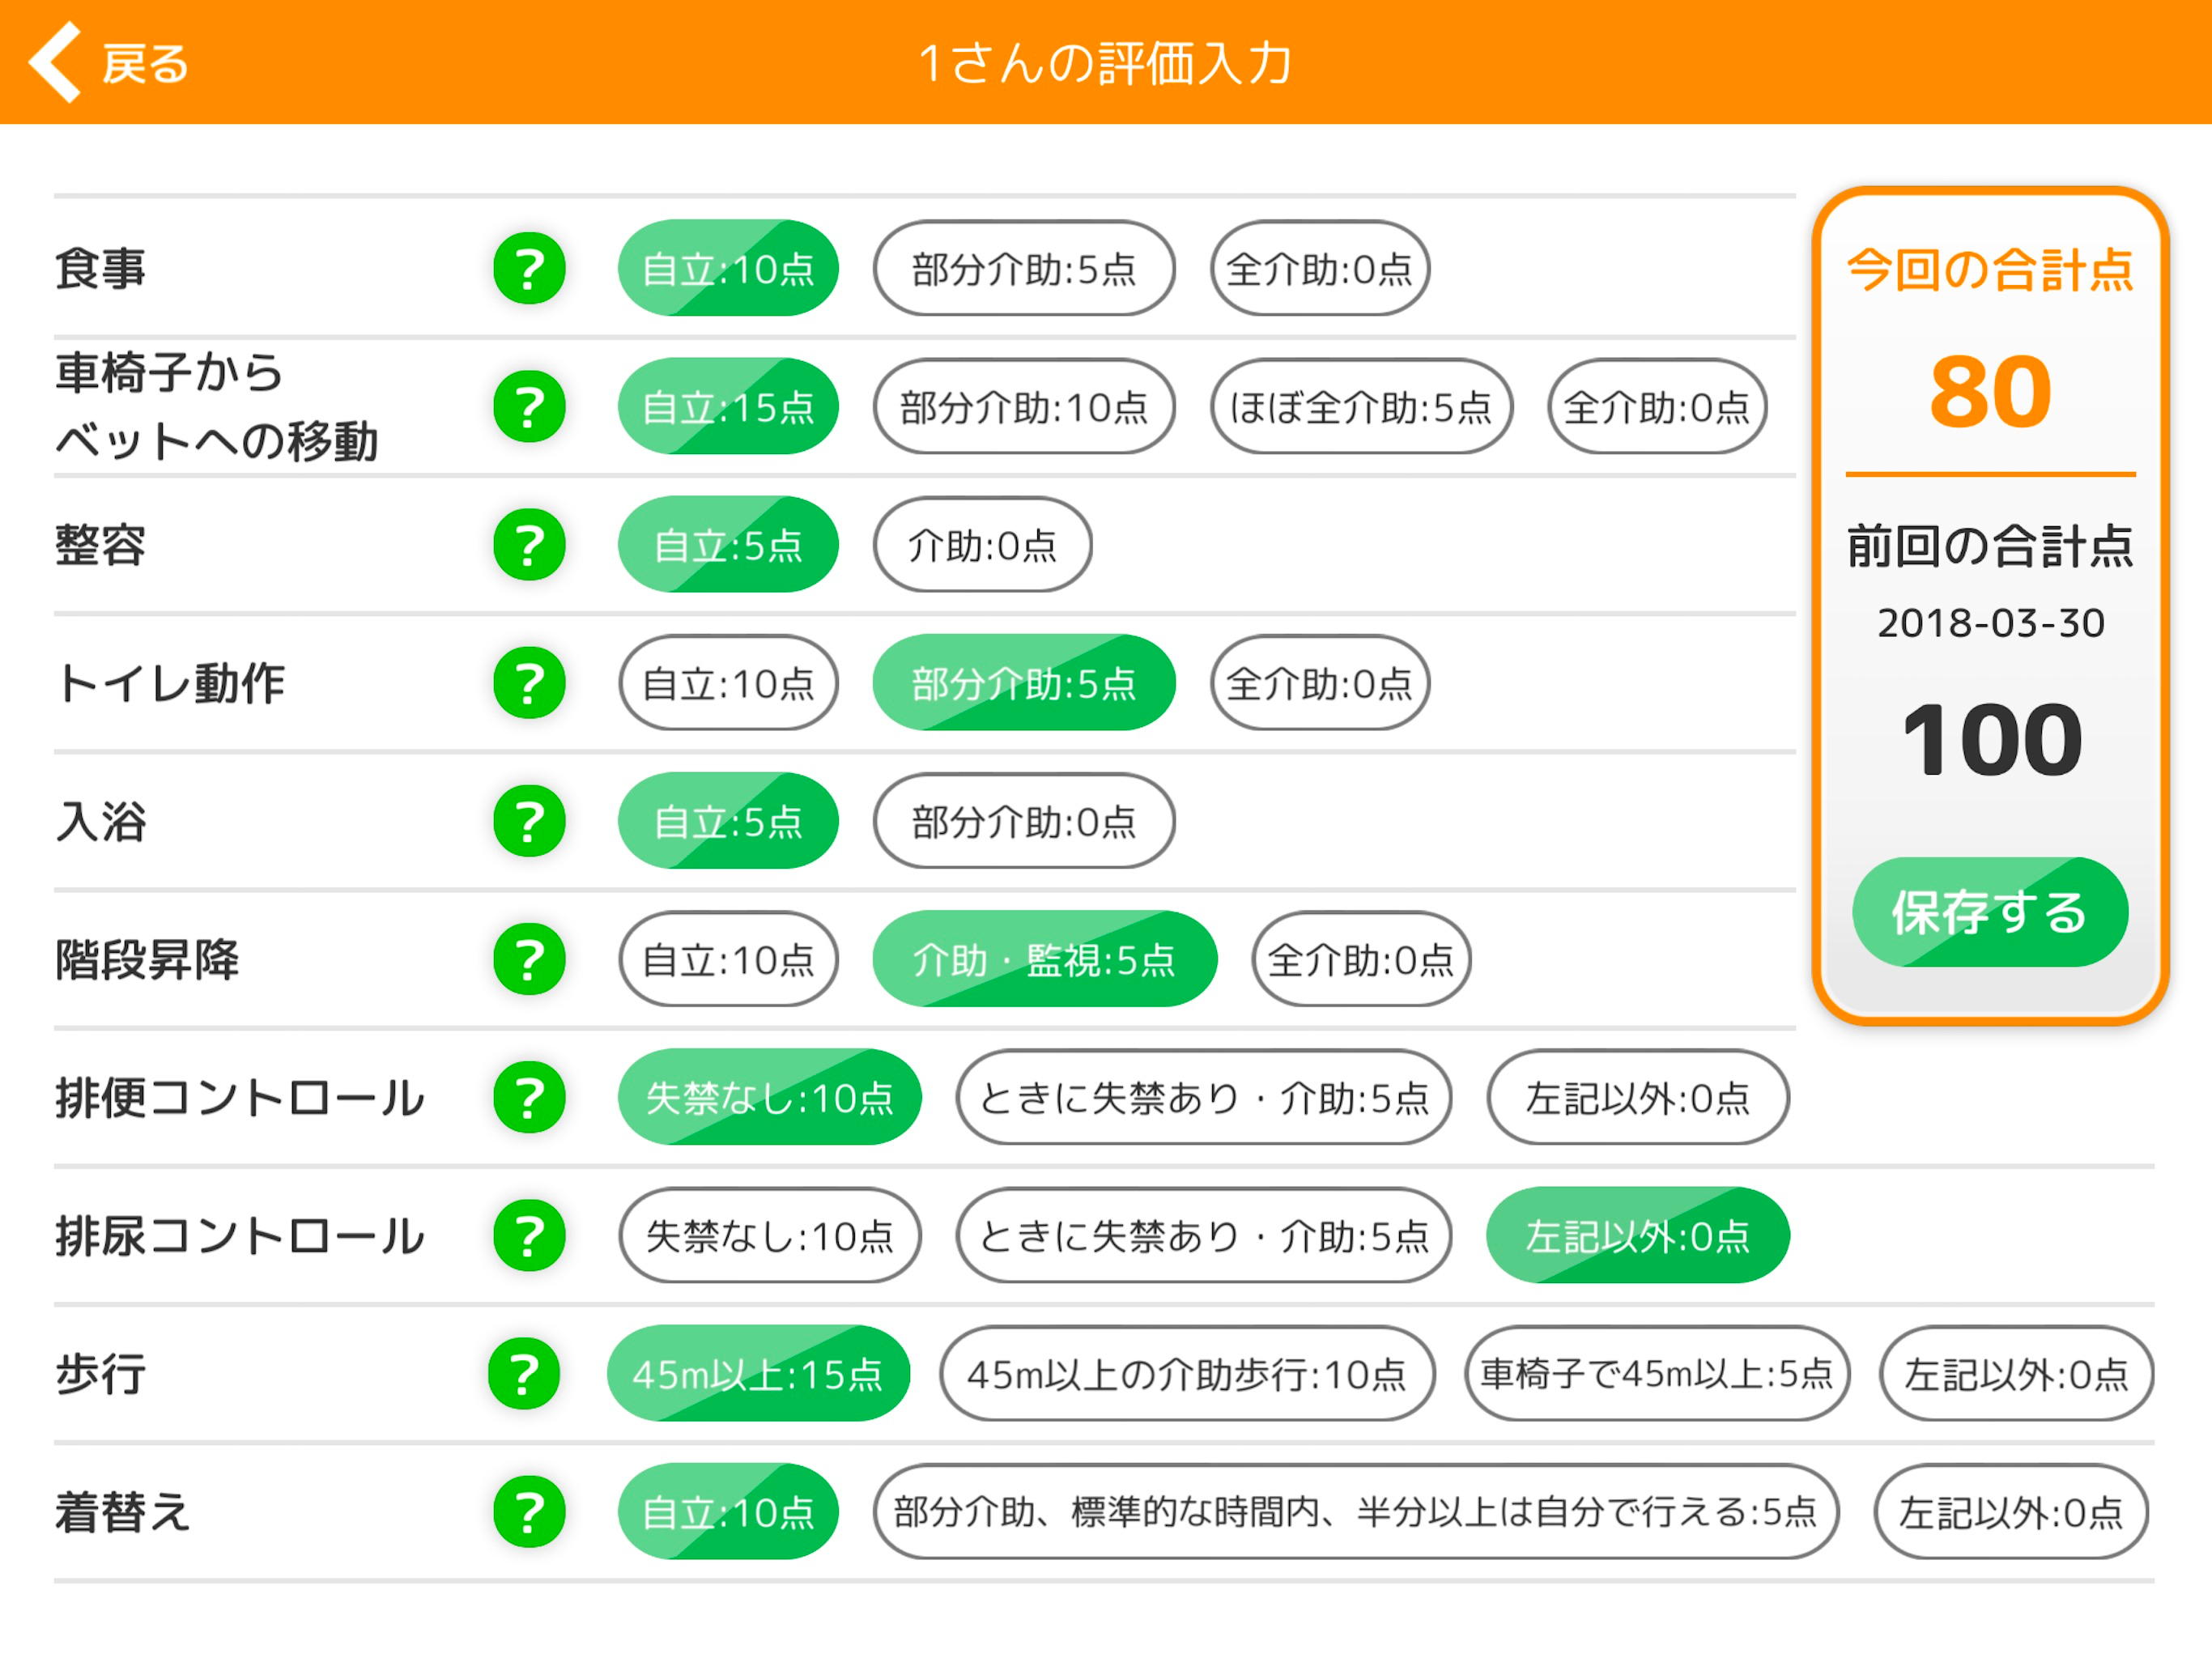Image resolution: width=2212 pixels, height=1658 pixels.
Task: Click the 車椅子からベットへの移動 label
Action: click(216, 406)
